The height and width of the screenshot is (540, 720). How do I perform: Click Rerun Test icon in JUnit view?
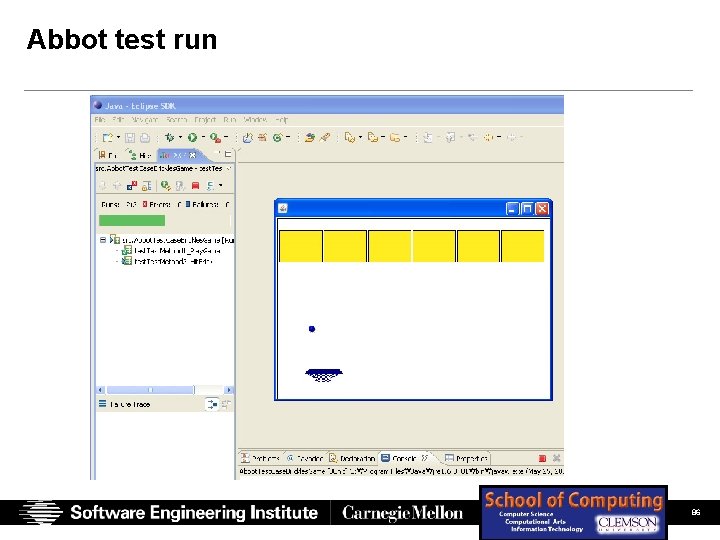click(x=166, y=186)
